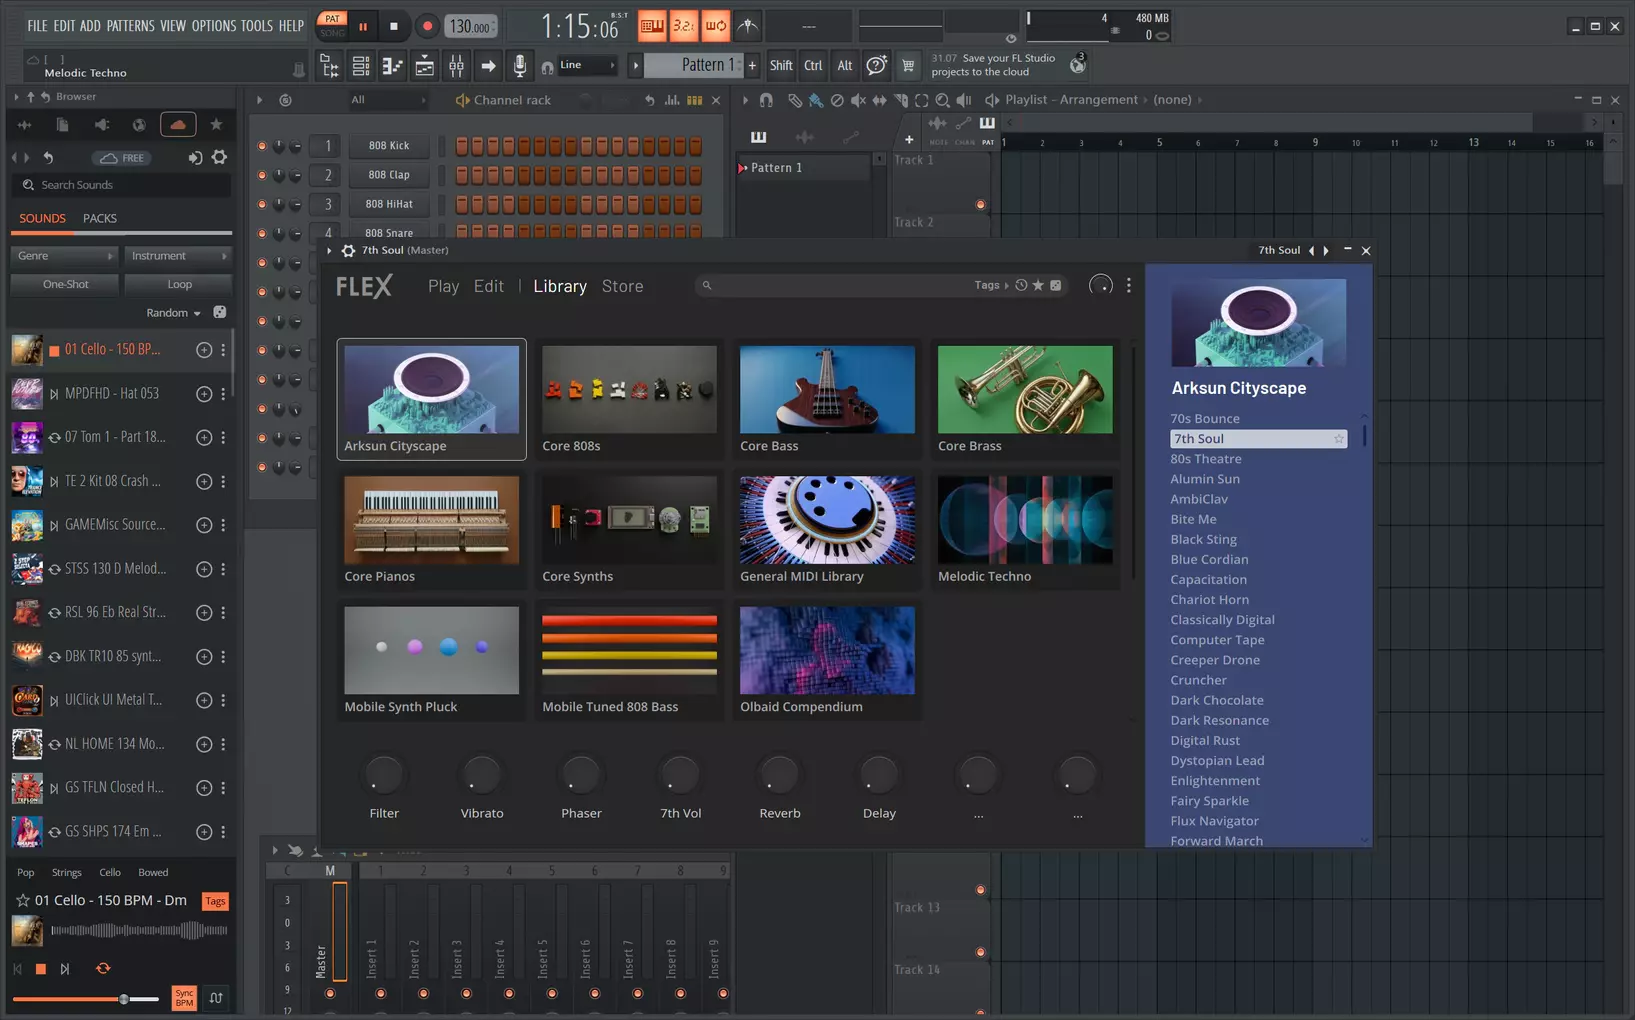Open the Random sort dropdown

click(x=173, y=313)
